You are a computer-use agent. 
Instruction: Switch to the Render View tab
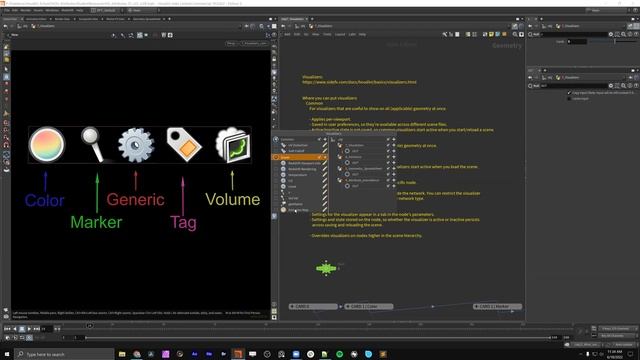pos(62,19)
